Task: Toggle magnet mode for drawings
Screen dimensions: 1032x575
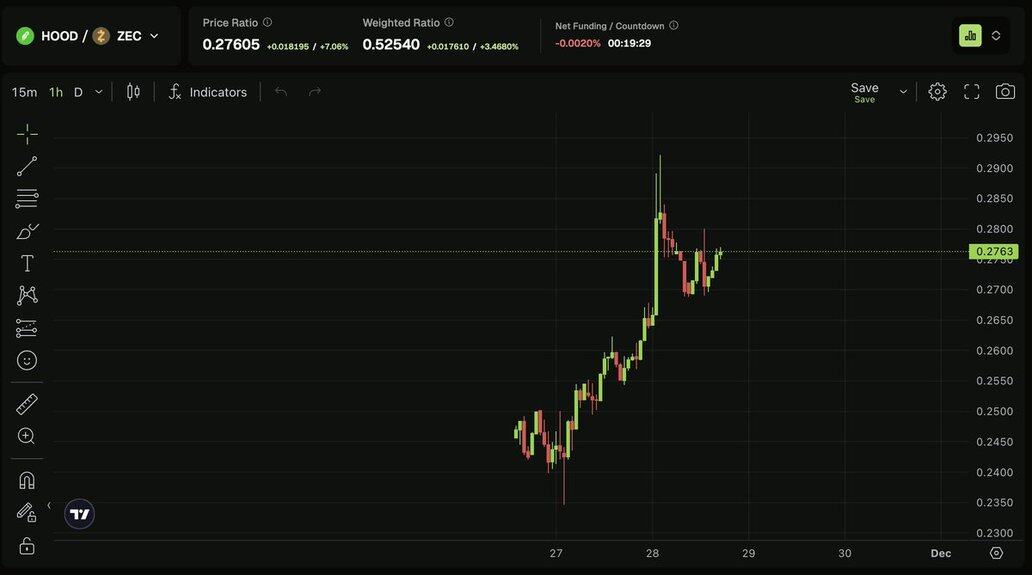Action: (27, 480)
